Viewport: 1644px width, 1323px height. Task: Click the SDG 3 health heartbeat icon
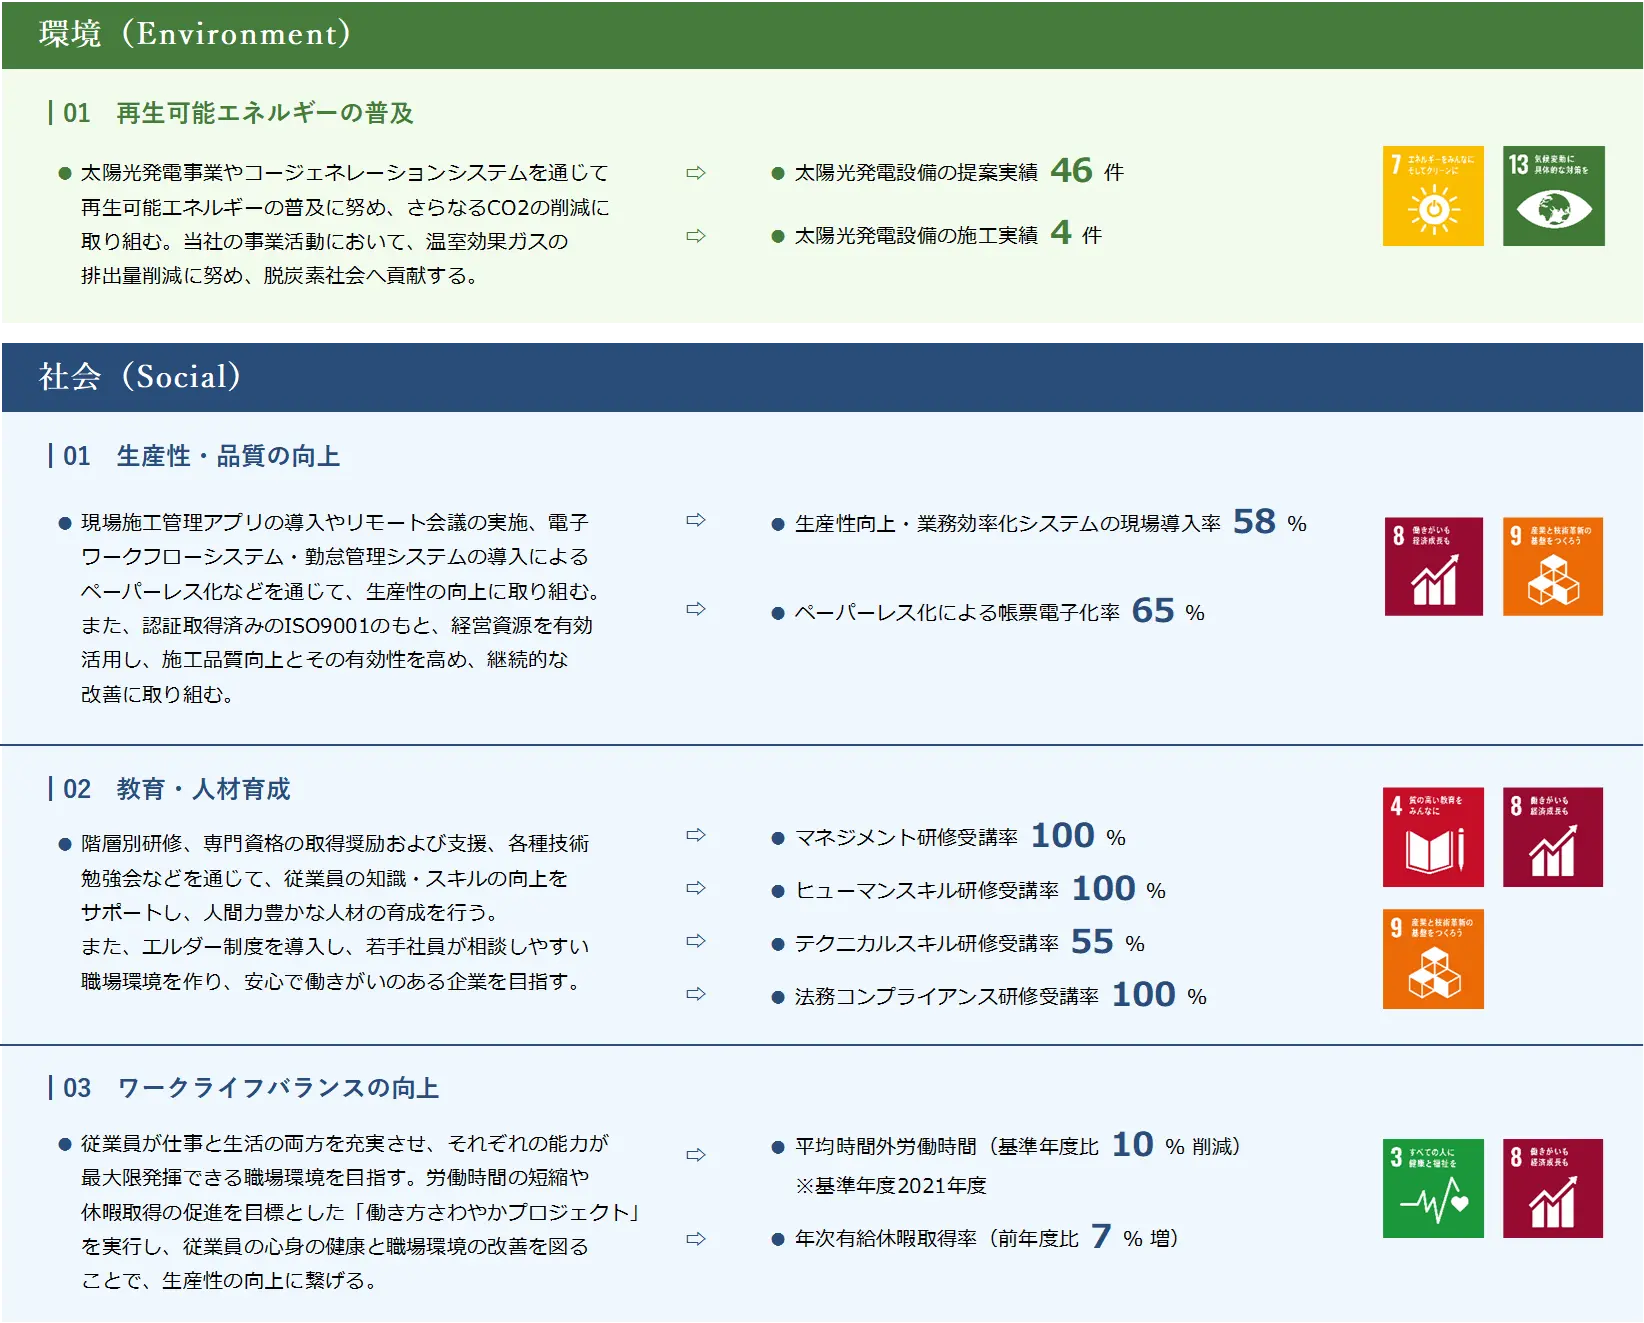(1433, 1188)
